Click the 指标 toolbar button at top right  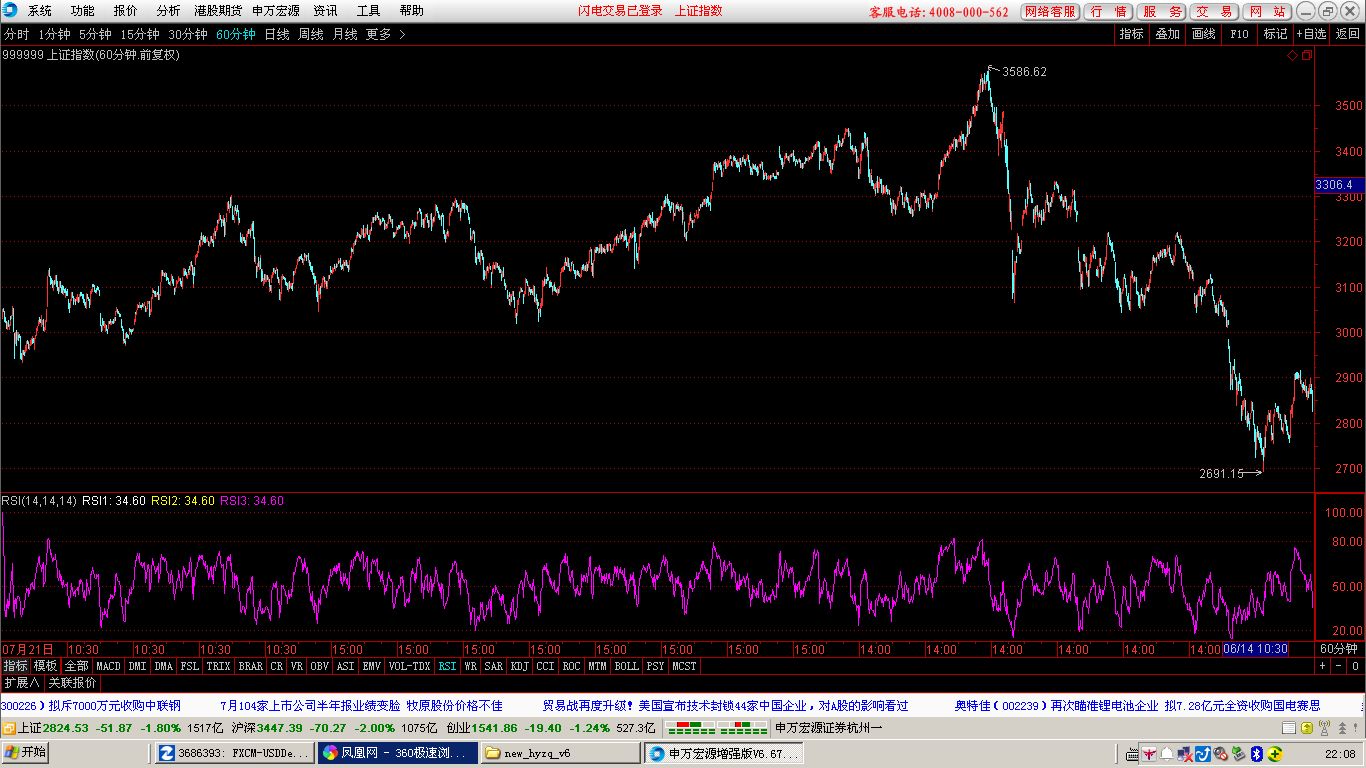tap(1132, 34)
